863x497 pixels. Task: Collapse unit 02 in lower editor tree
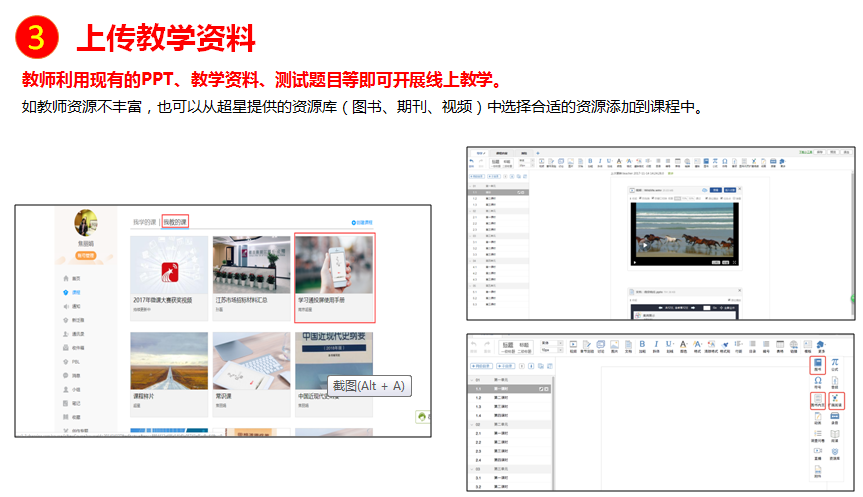472,424
